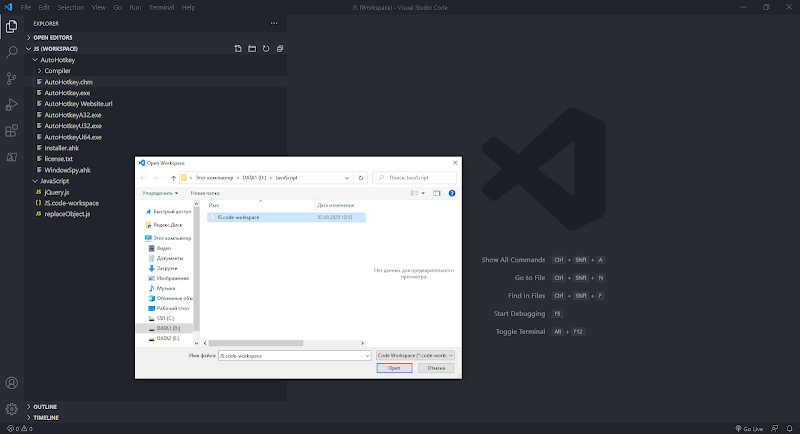Click the errors and warnings status indicator
This screenshot has height=434, width=800.
coord(19,429)
